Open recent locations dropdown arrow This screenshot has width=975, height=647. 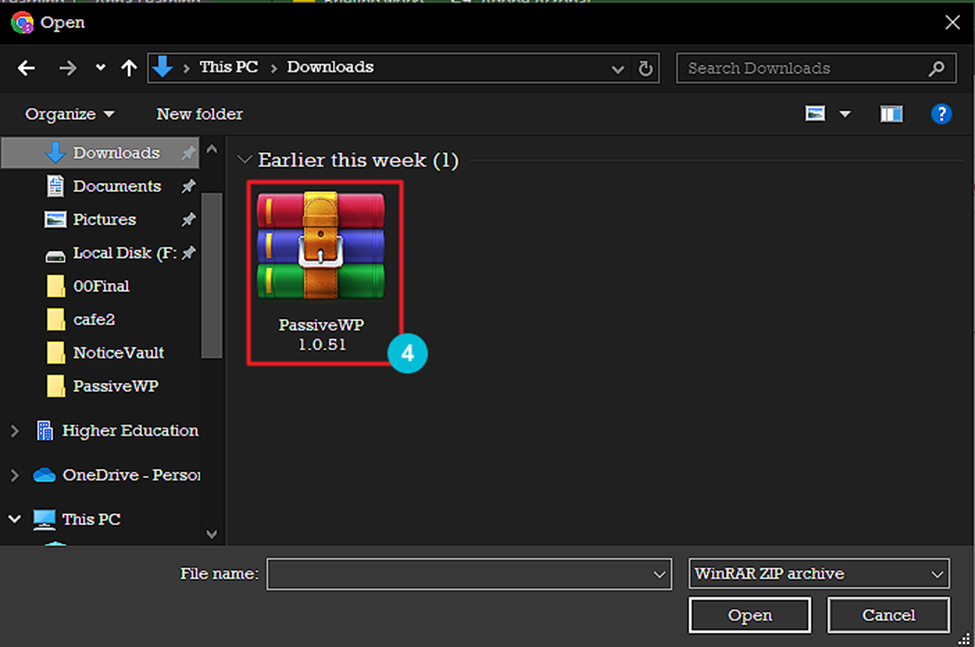click(x=100, y=68)
